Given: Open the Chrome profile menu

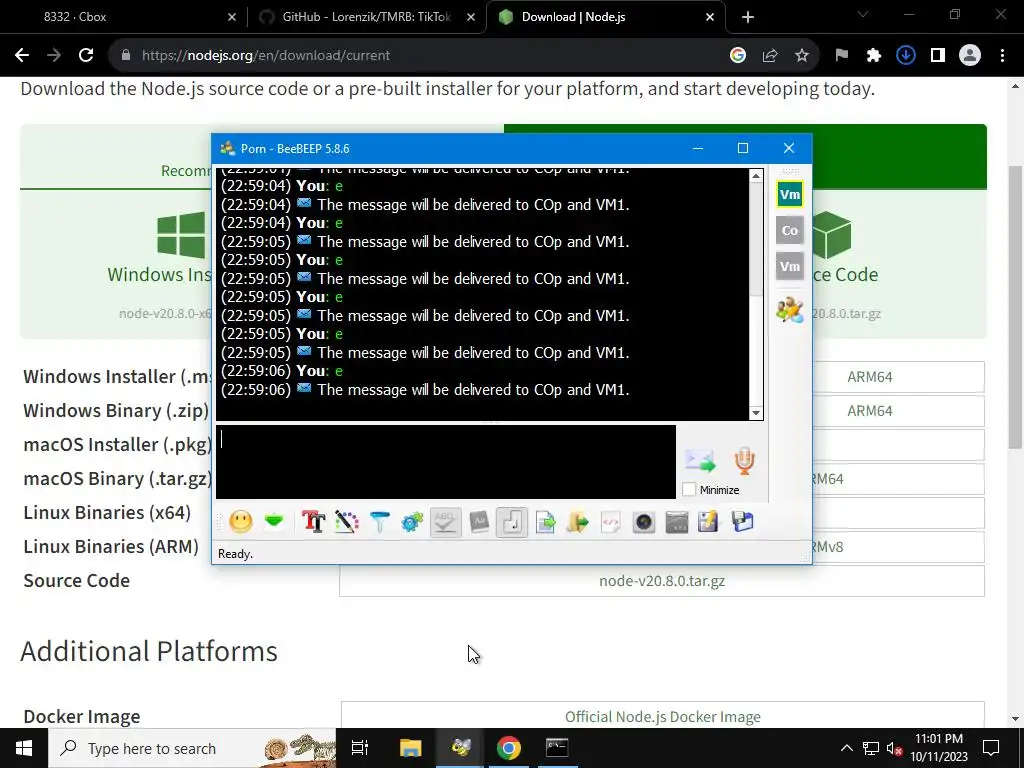Looking at the screenshot, I should (970, 56).
